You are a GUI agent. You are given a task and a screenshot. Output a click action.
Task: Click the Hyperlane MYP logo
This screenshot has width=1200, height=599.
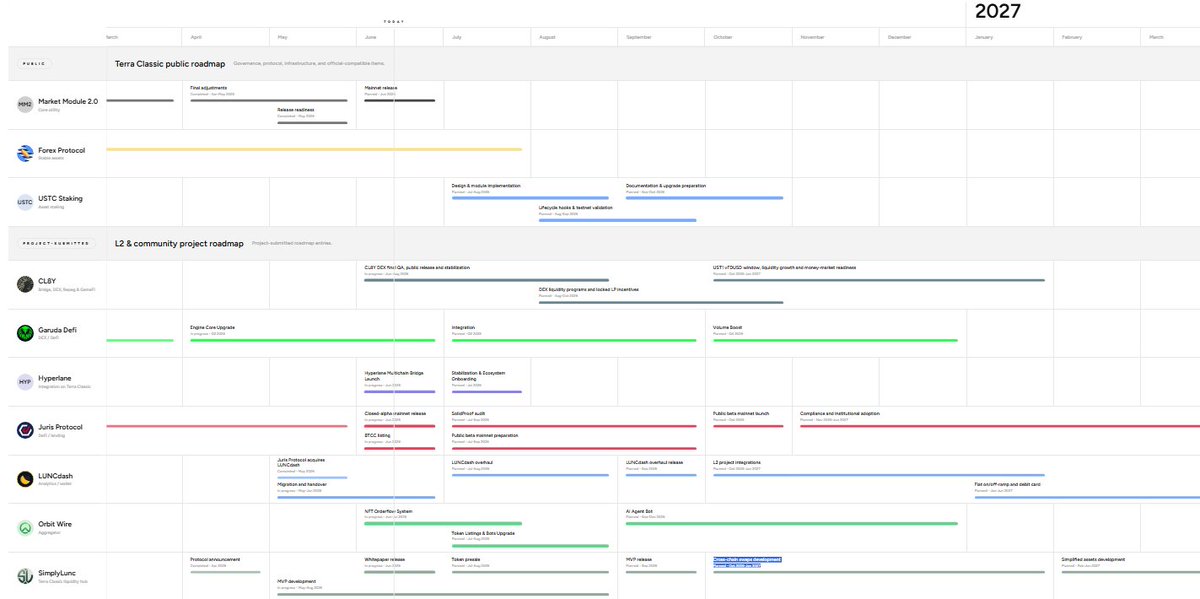(25, 382)
